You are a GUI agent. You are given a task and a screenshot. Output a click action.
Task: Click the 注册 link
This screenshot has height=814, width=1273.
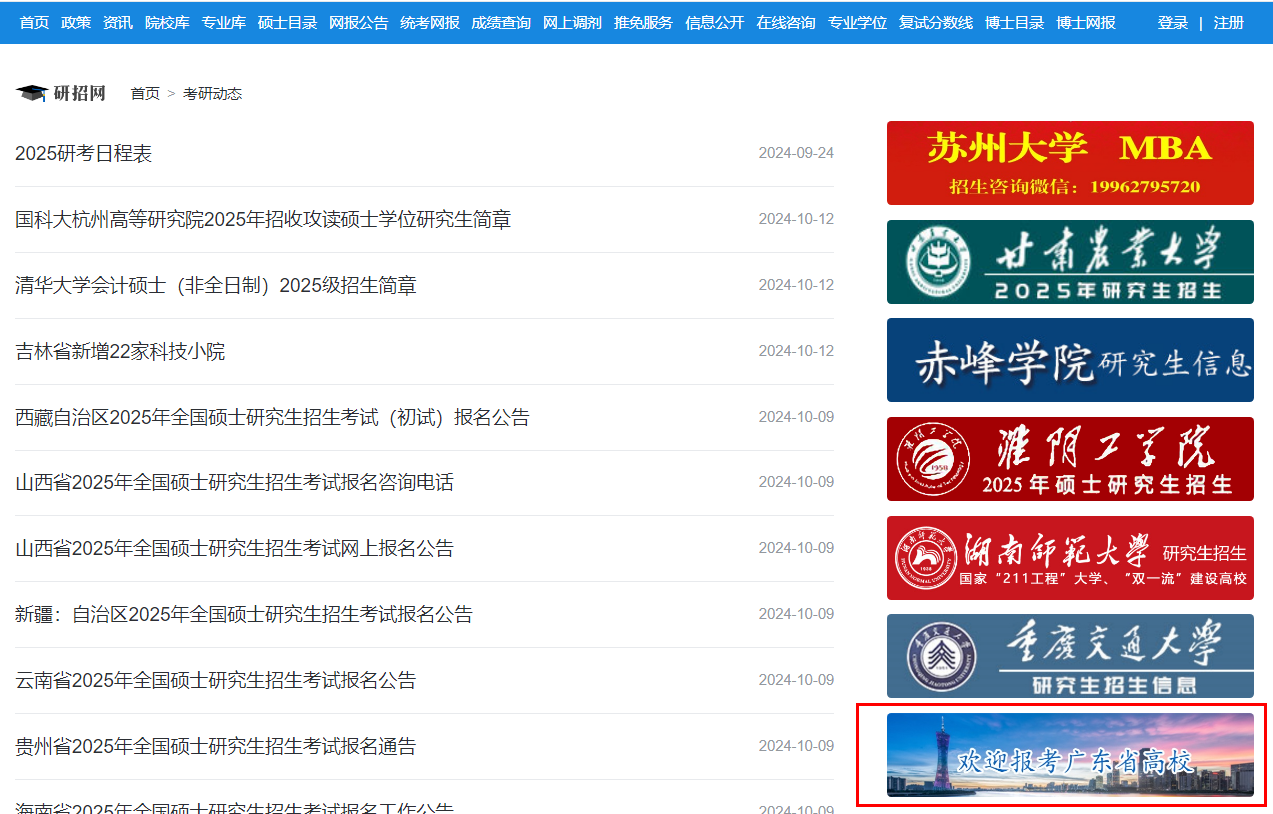point(1229,22)
